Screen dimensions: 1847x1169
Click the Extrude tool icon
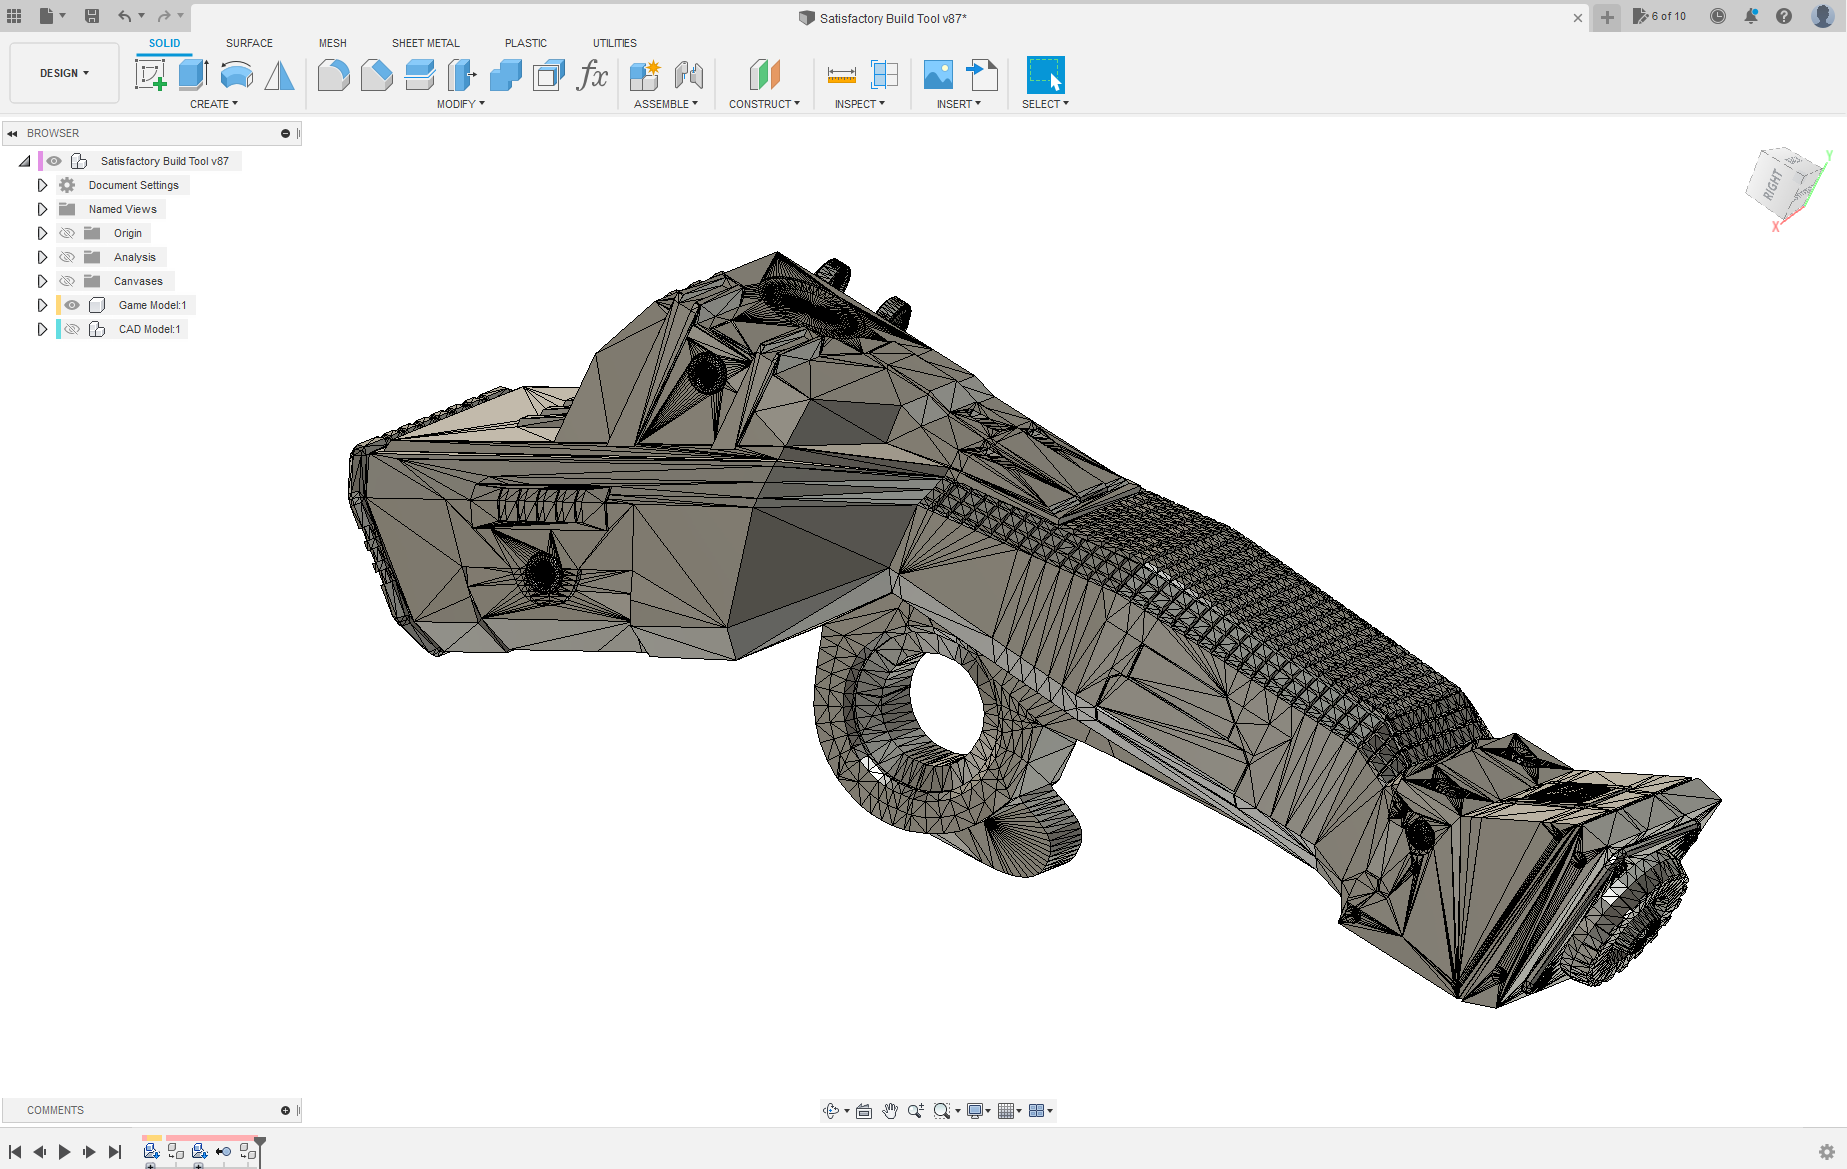pyautogui.click(x=193, y=75)
